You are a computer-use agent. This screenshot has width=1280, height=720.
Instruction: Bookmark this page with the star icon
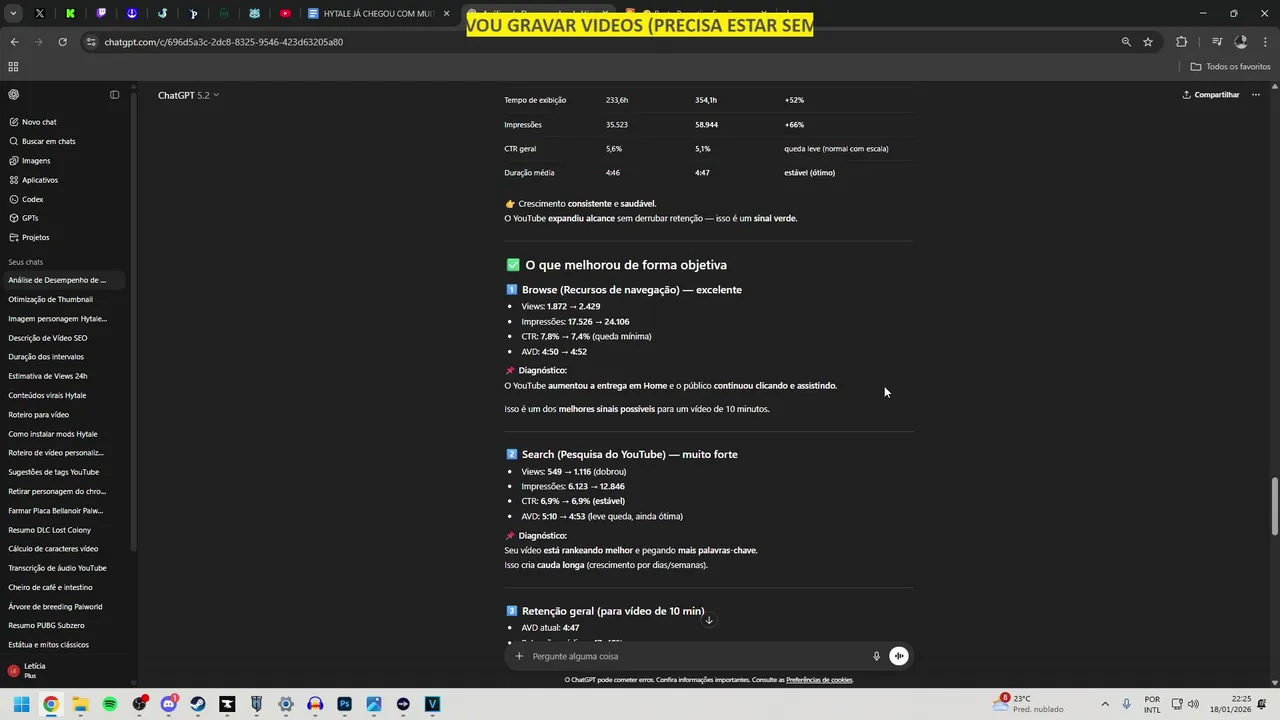pyautogui.click(x=1148, y=42)
